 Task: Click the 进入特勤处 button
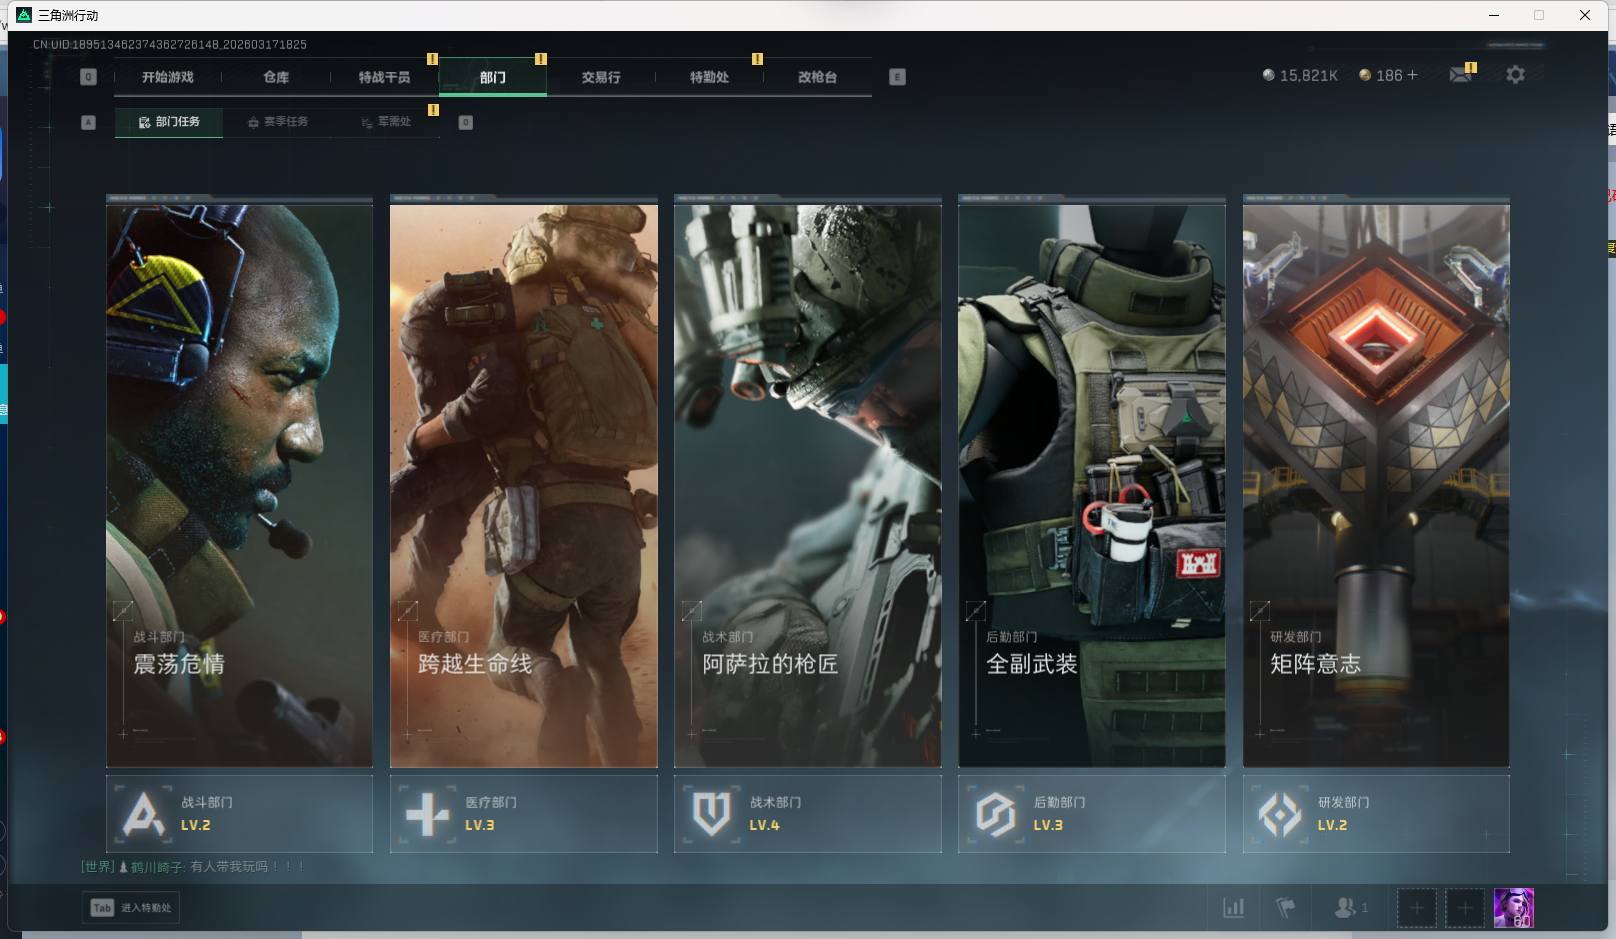pos(132,908)
